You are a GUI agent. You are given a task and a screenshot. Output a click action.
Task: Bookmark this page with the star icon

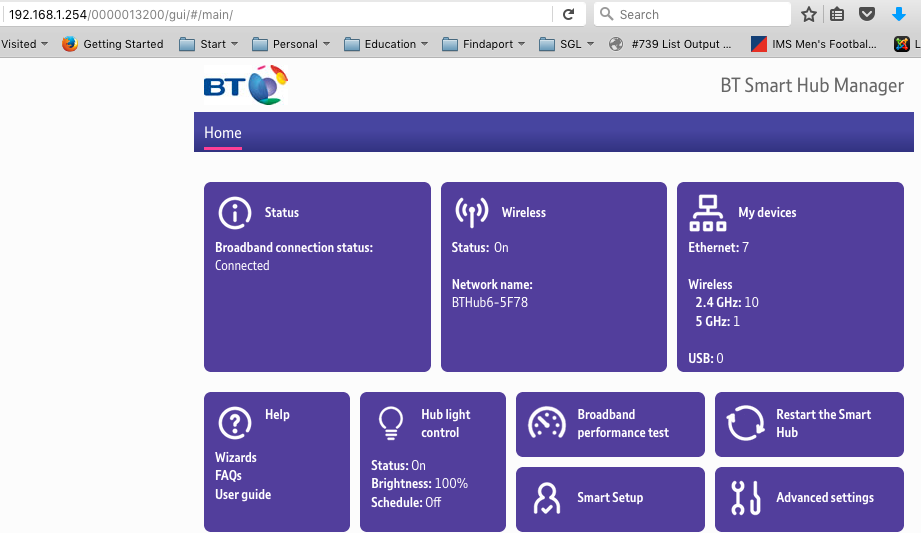809,14
